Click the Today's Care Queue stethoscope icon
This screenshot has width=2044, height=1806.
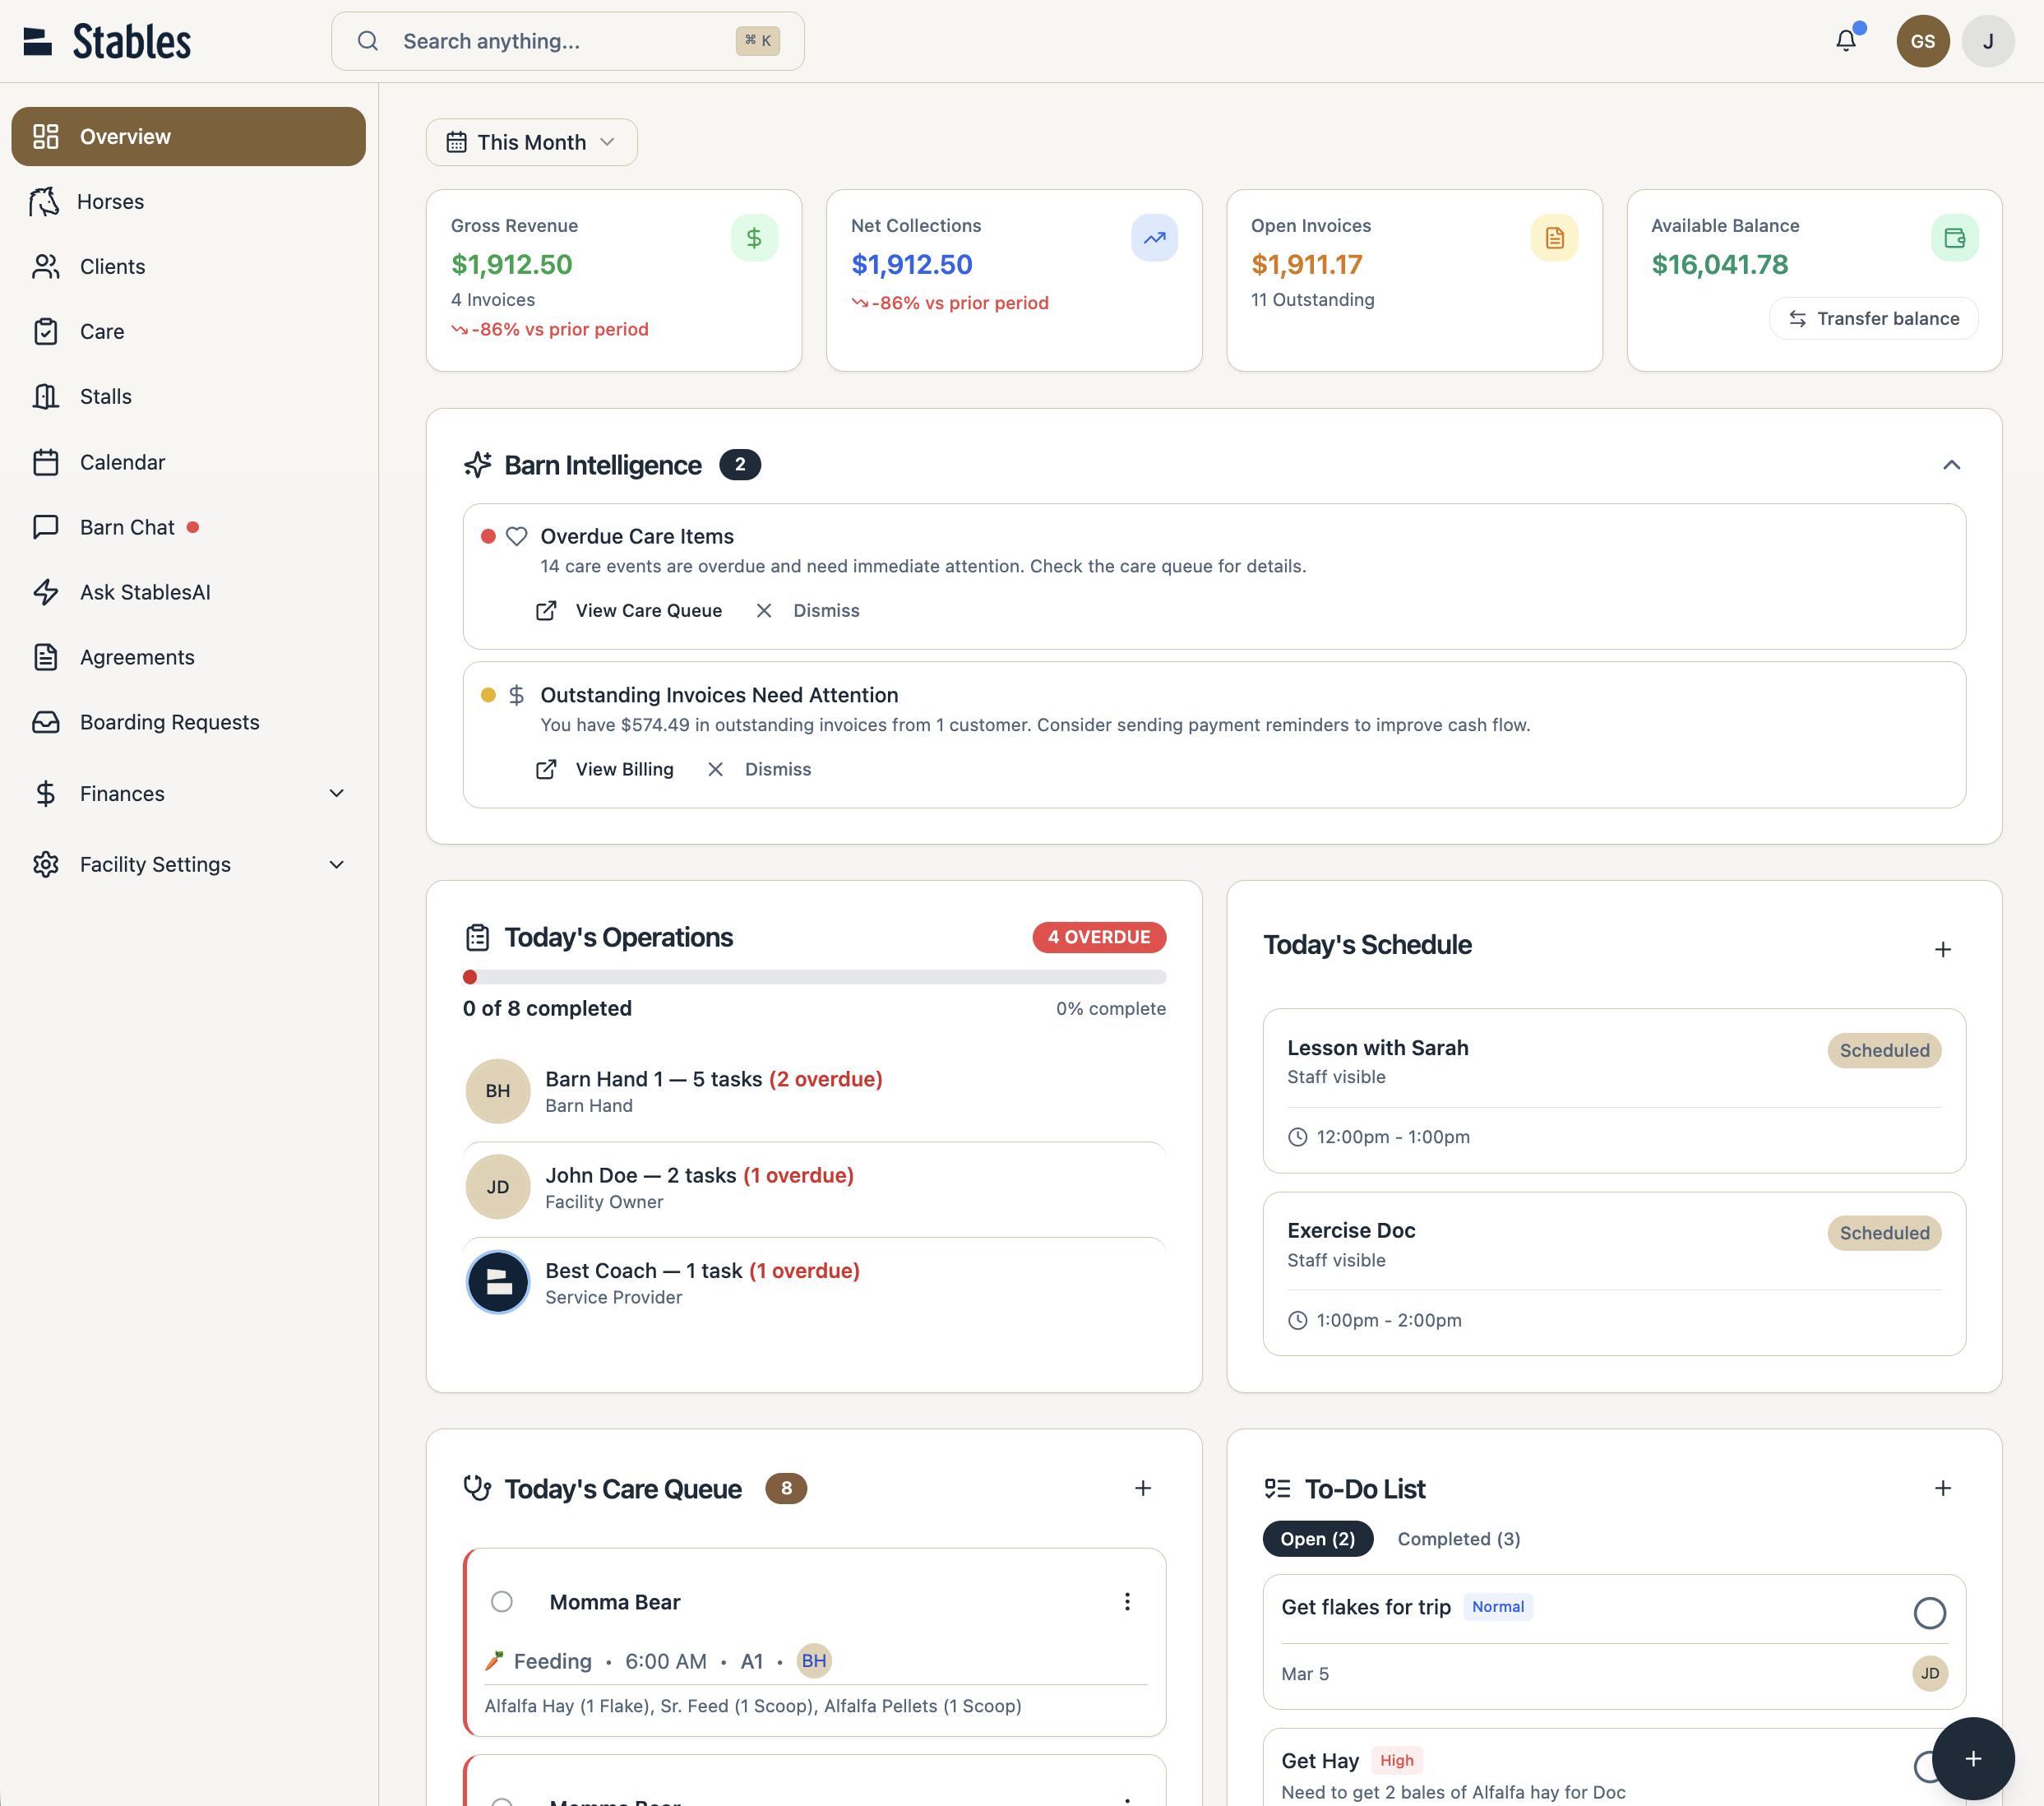[x=478, y=1489]
